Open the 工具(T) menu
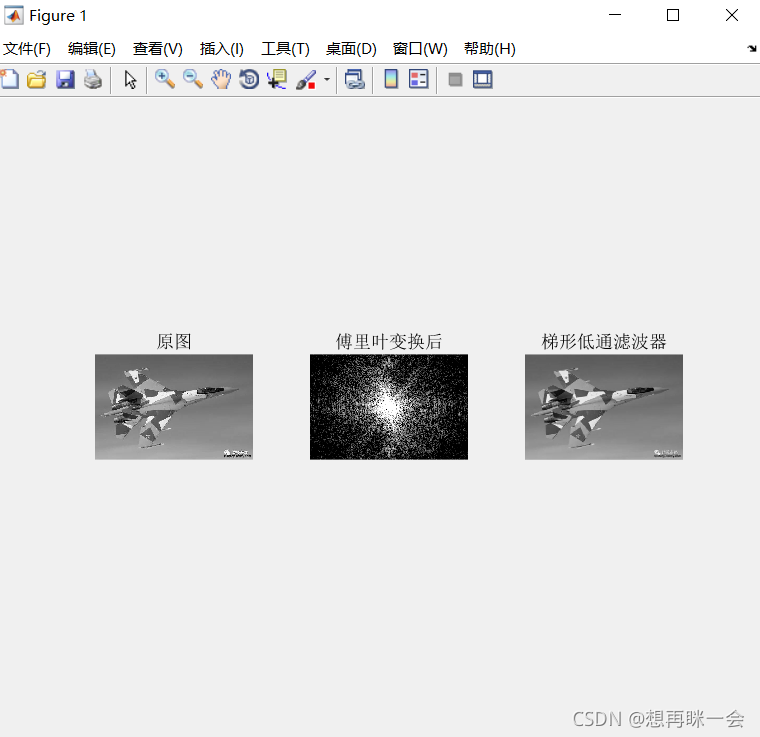The height and width of the screenshot is (737, 760). tap(285, 49)
